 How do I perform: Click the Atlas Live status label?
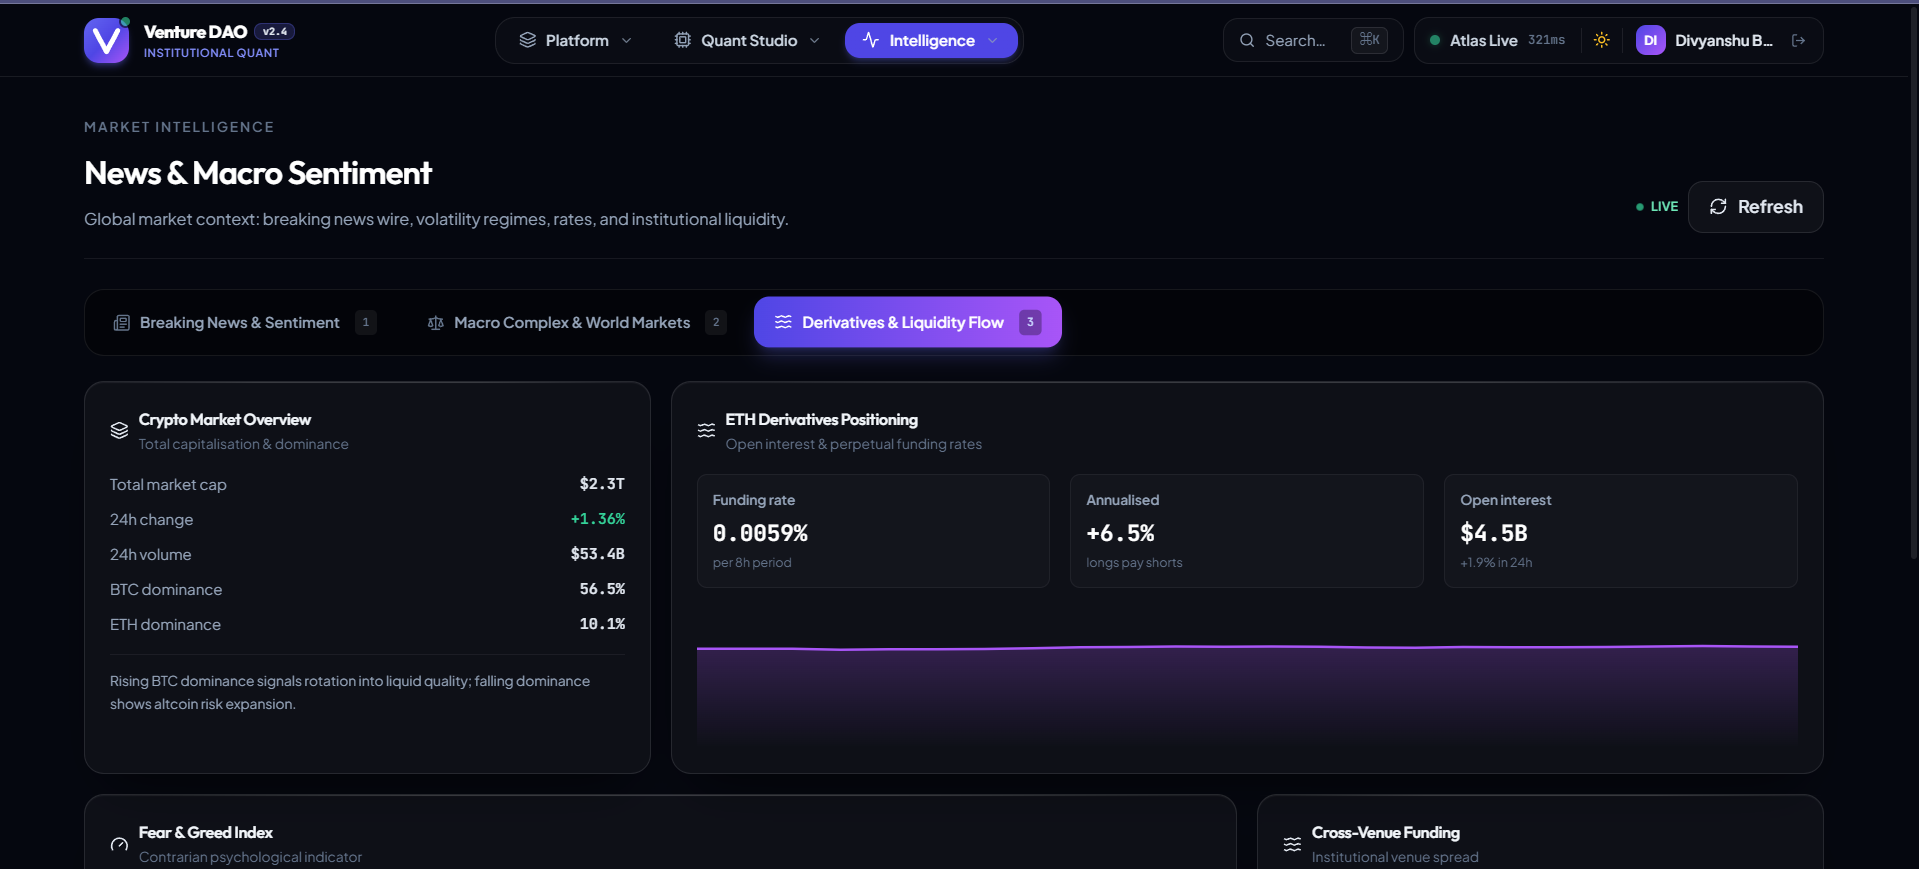click(1483, 41)
